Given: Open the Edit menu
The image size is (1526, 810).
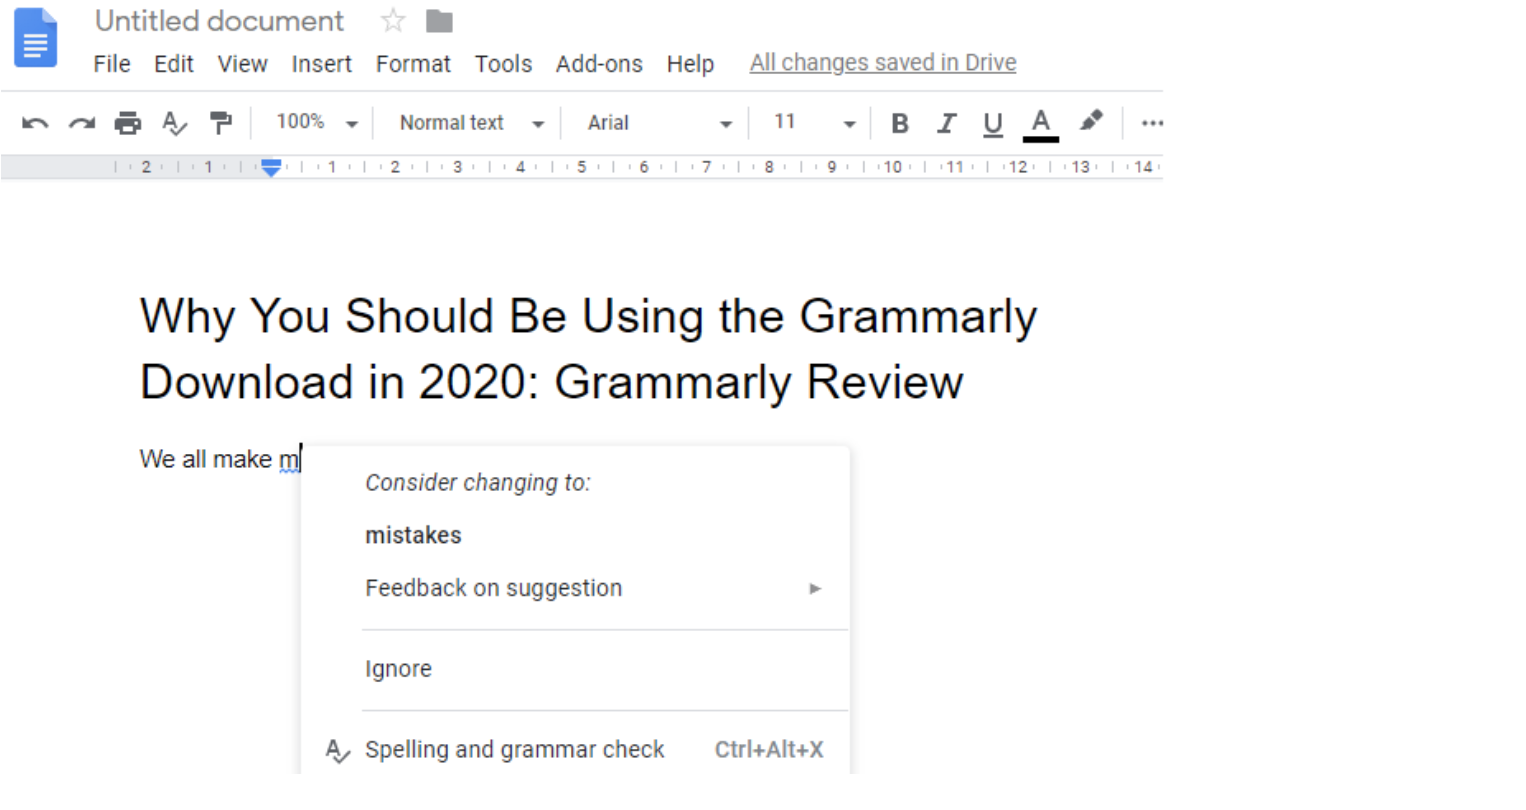Looking at the screenshot, I should (x=173, y=64).
